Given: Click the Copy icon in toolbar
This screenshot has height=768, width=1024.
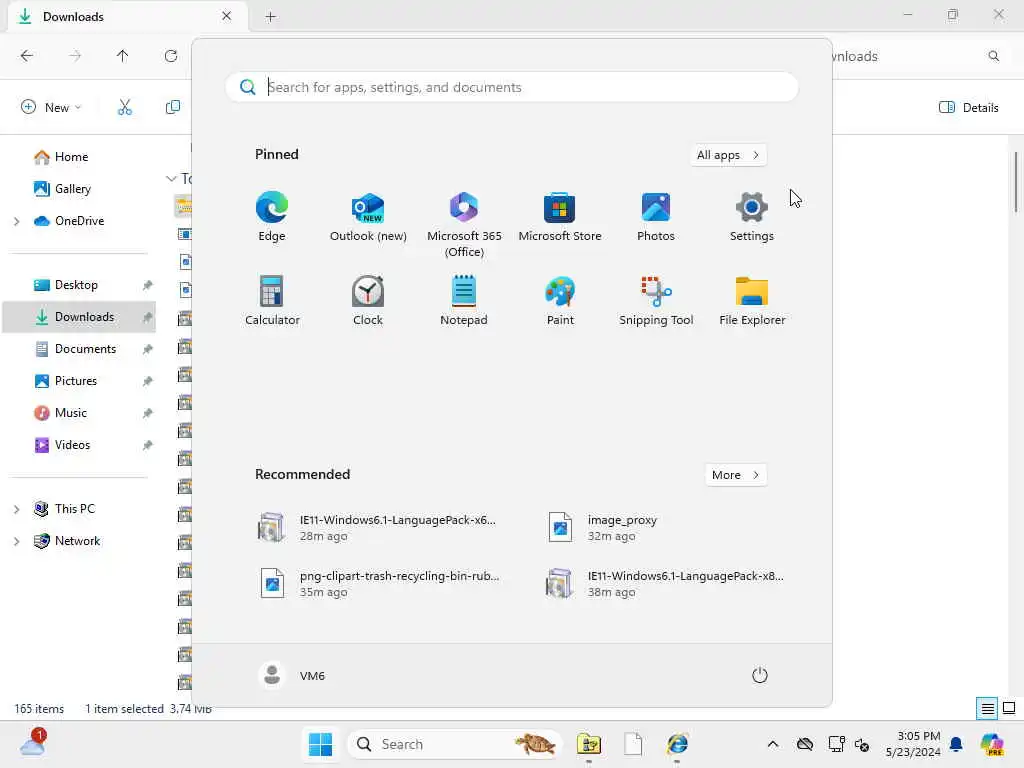Looking at the screenshot, I should coord(172,107).
